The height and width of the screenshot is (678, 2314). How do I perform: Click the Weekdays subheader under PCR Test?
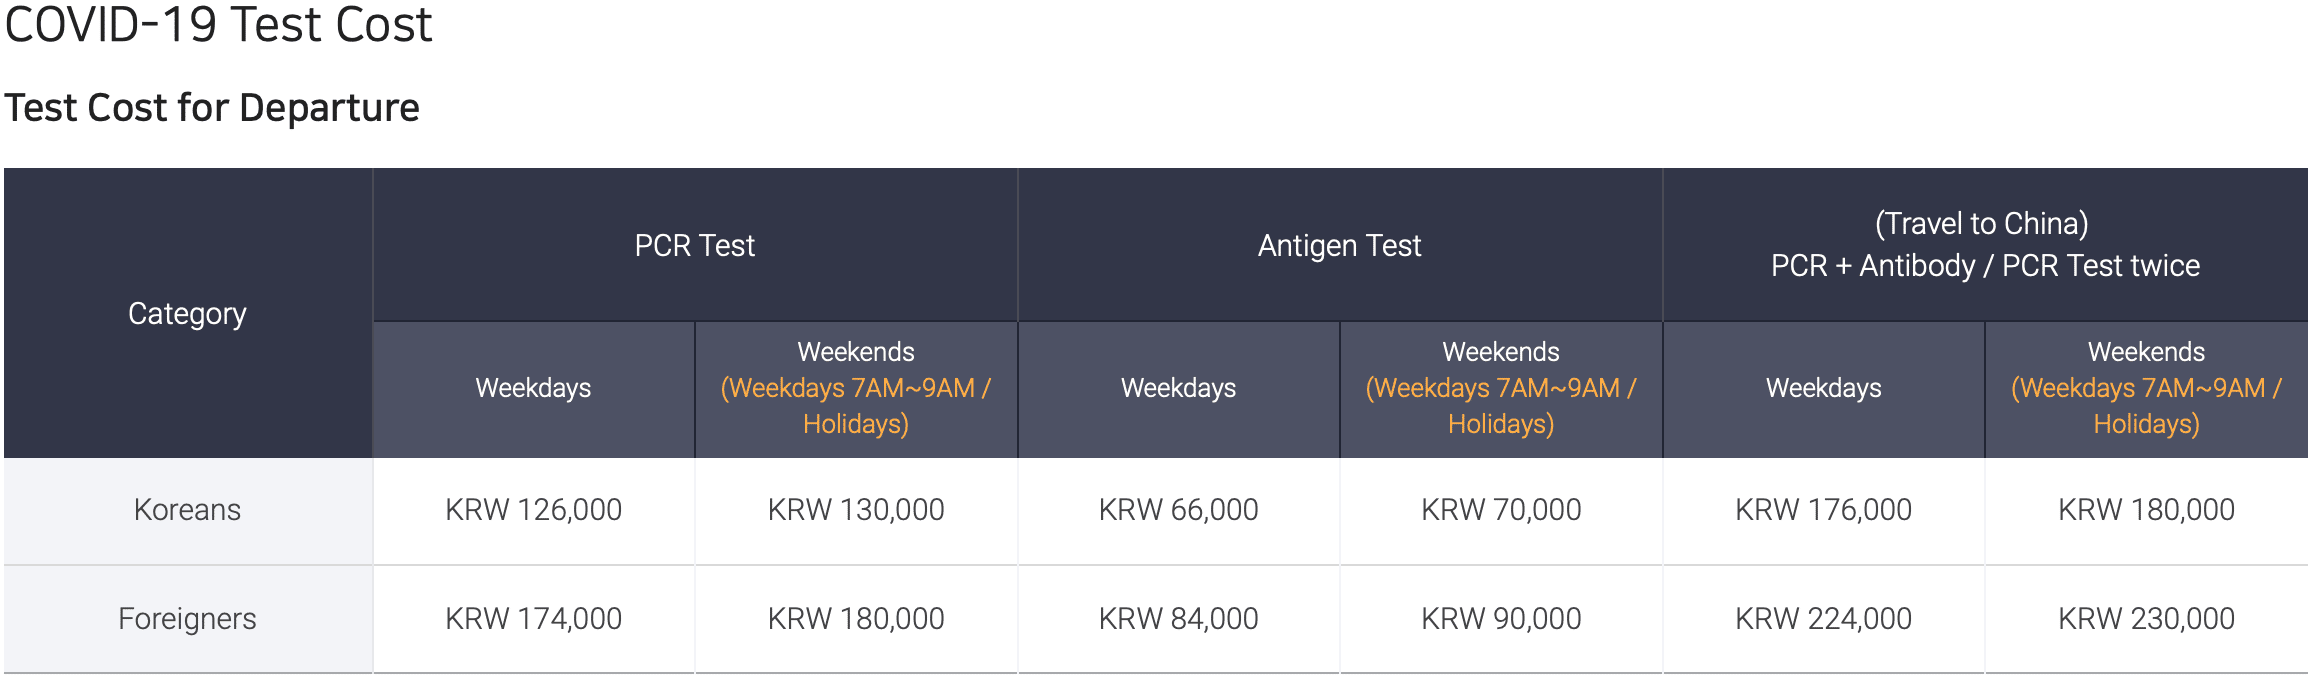(533, 388)
